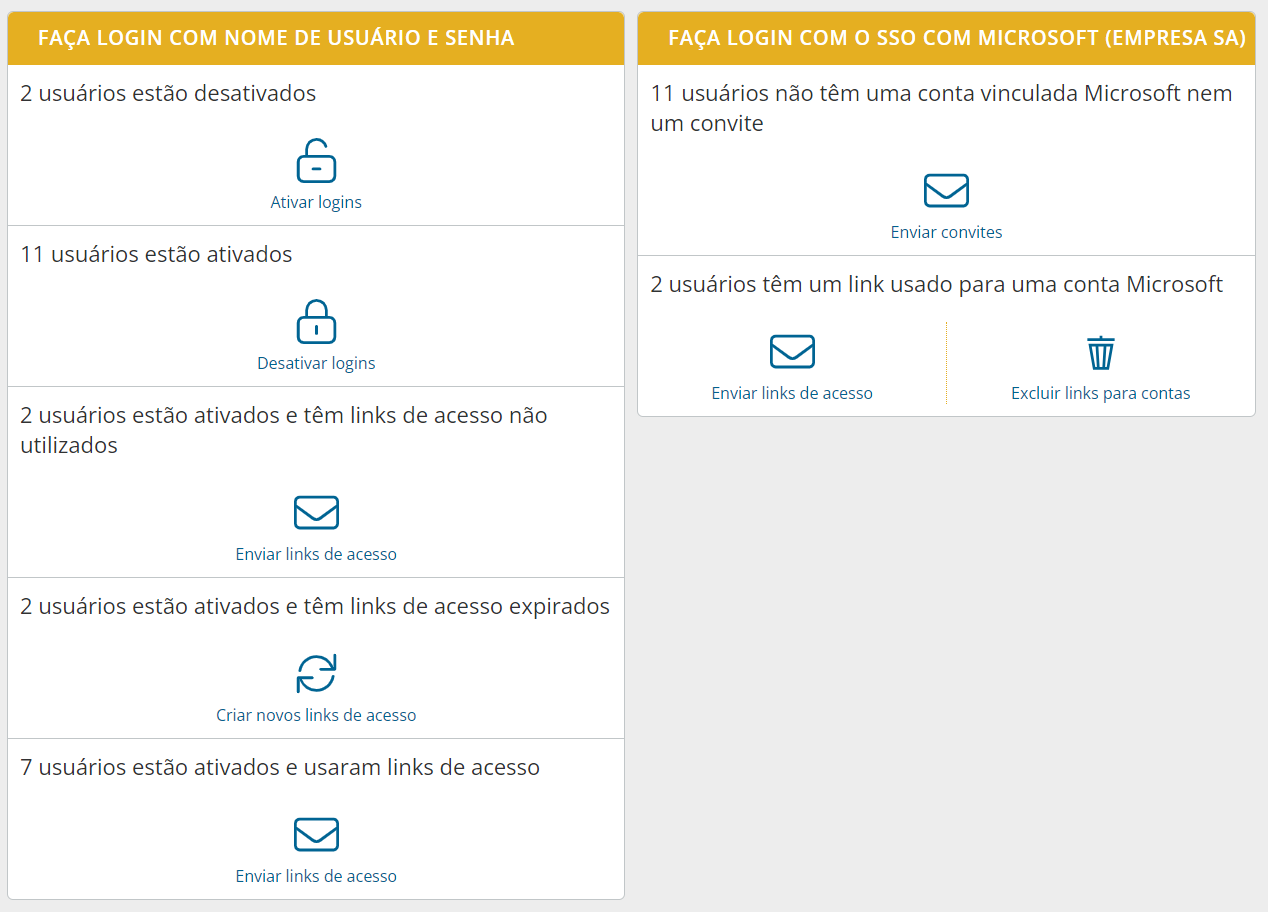Select Enviar links de acesso under unused links

(316, 554)
